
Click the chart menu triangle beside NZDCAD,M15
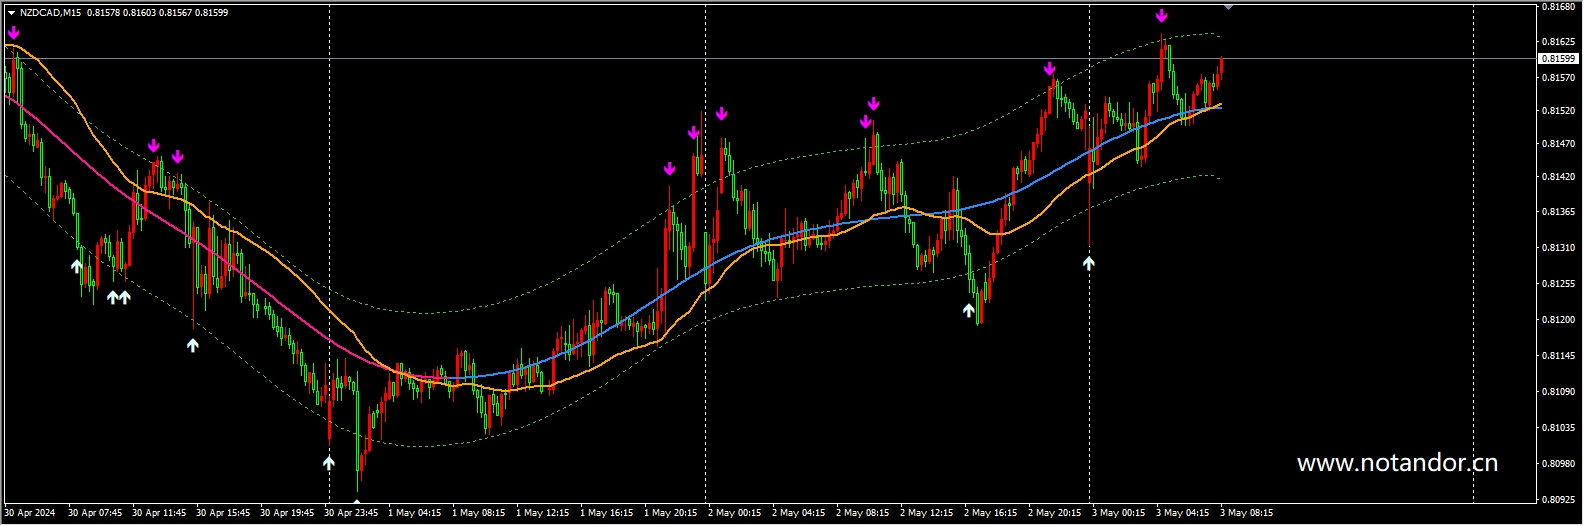(11, 13)
